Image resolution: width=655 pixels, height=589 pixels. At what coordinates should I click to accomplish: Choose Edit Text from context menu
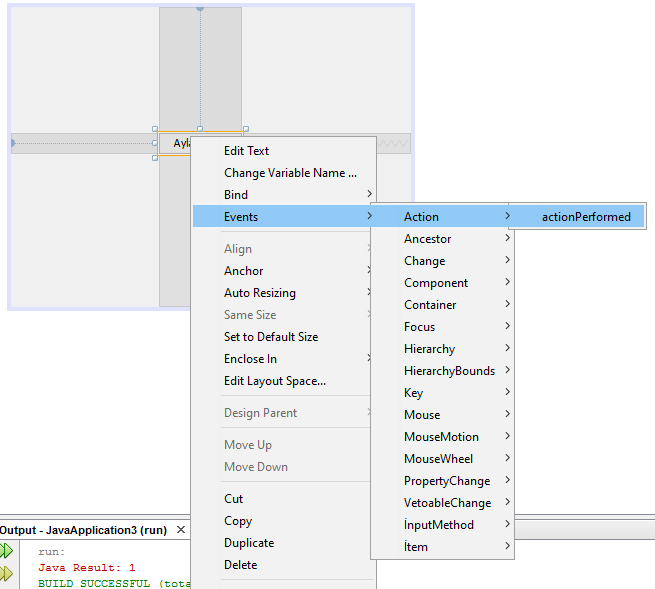[284, 151]
